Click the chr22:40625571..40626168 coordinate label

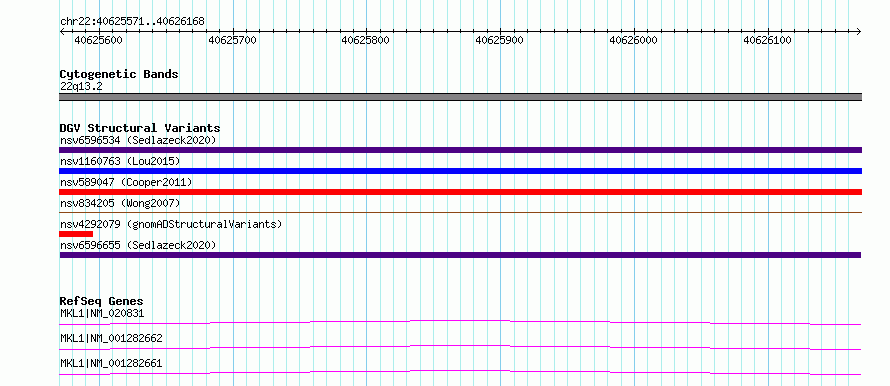(132, 22)
